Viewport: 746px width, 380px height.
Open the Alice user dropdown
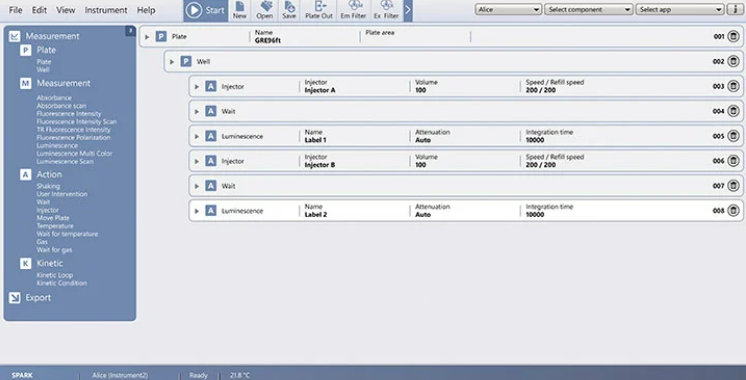click(x=508, y=10)
